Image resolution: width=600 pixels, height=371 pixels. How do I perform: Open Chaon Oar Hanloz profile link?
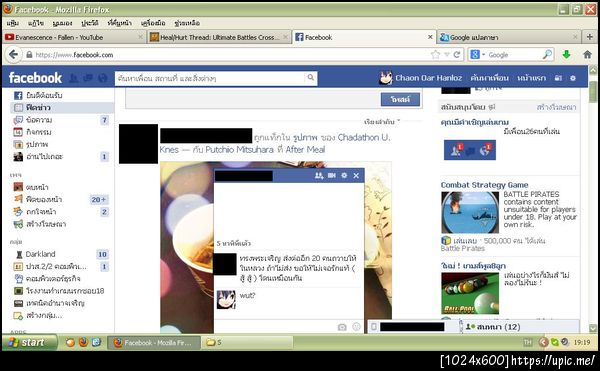428,78
